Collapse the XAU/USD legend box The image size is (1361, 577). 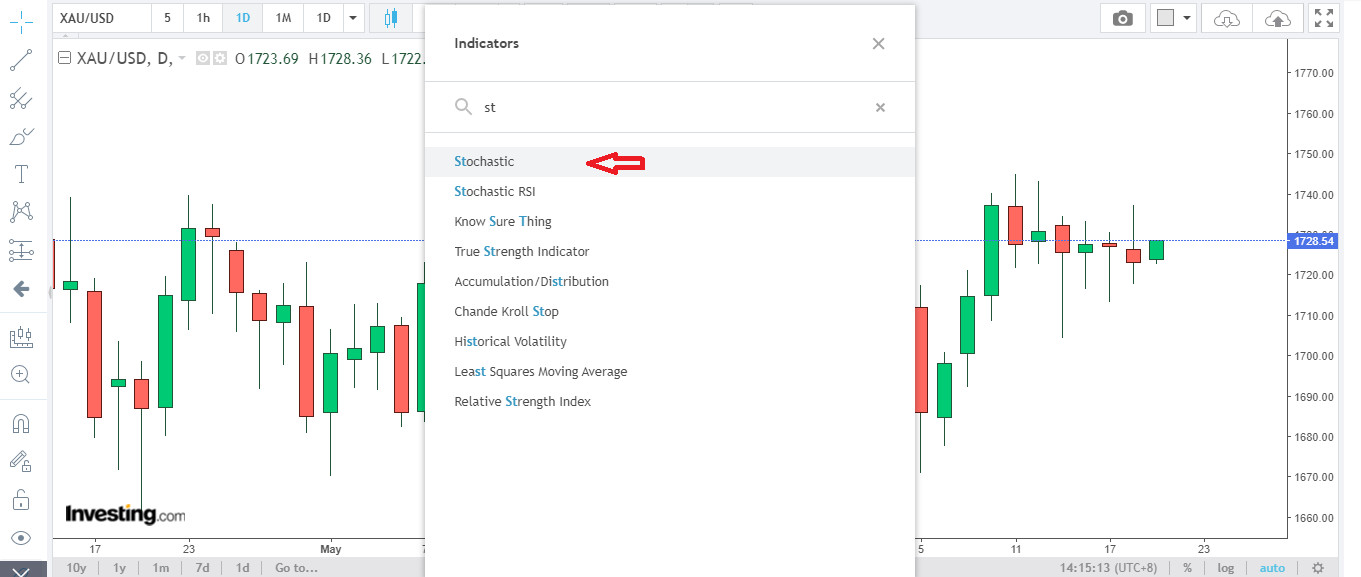click(64, 58)
